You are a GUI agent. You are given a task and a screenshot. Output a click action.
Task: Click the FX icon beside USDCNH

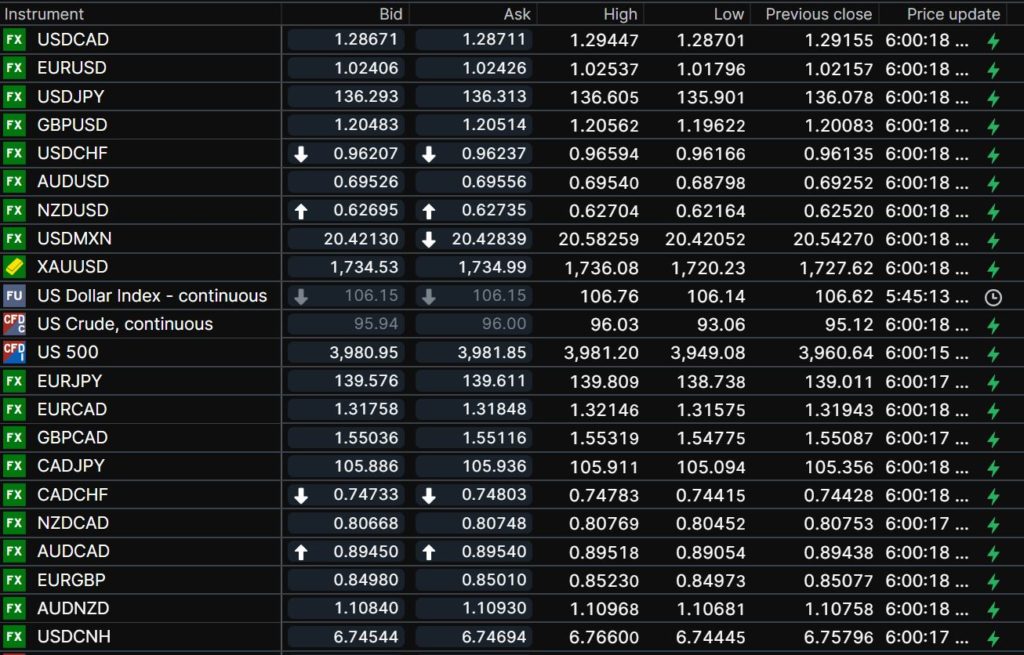[x=14, y=637]
